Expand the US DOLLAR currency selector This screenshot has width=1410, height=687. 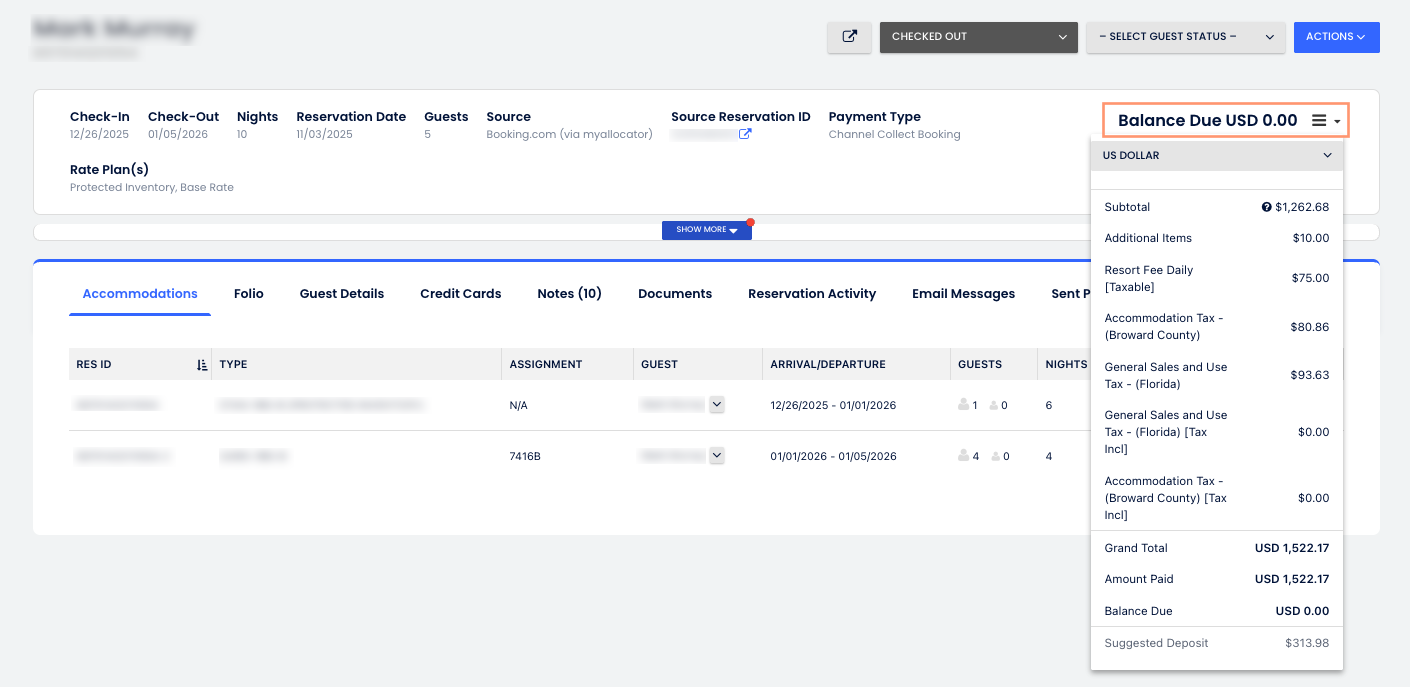tap(1217, 156)
